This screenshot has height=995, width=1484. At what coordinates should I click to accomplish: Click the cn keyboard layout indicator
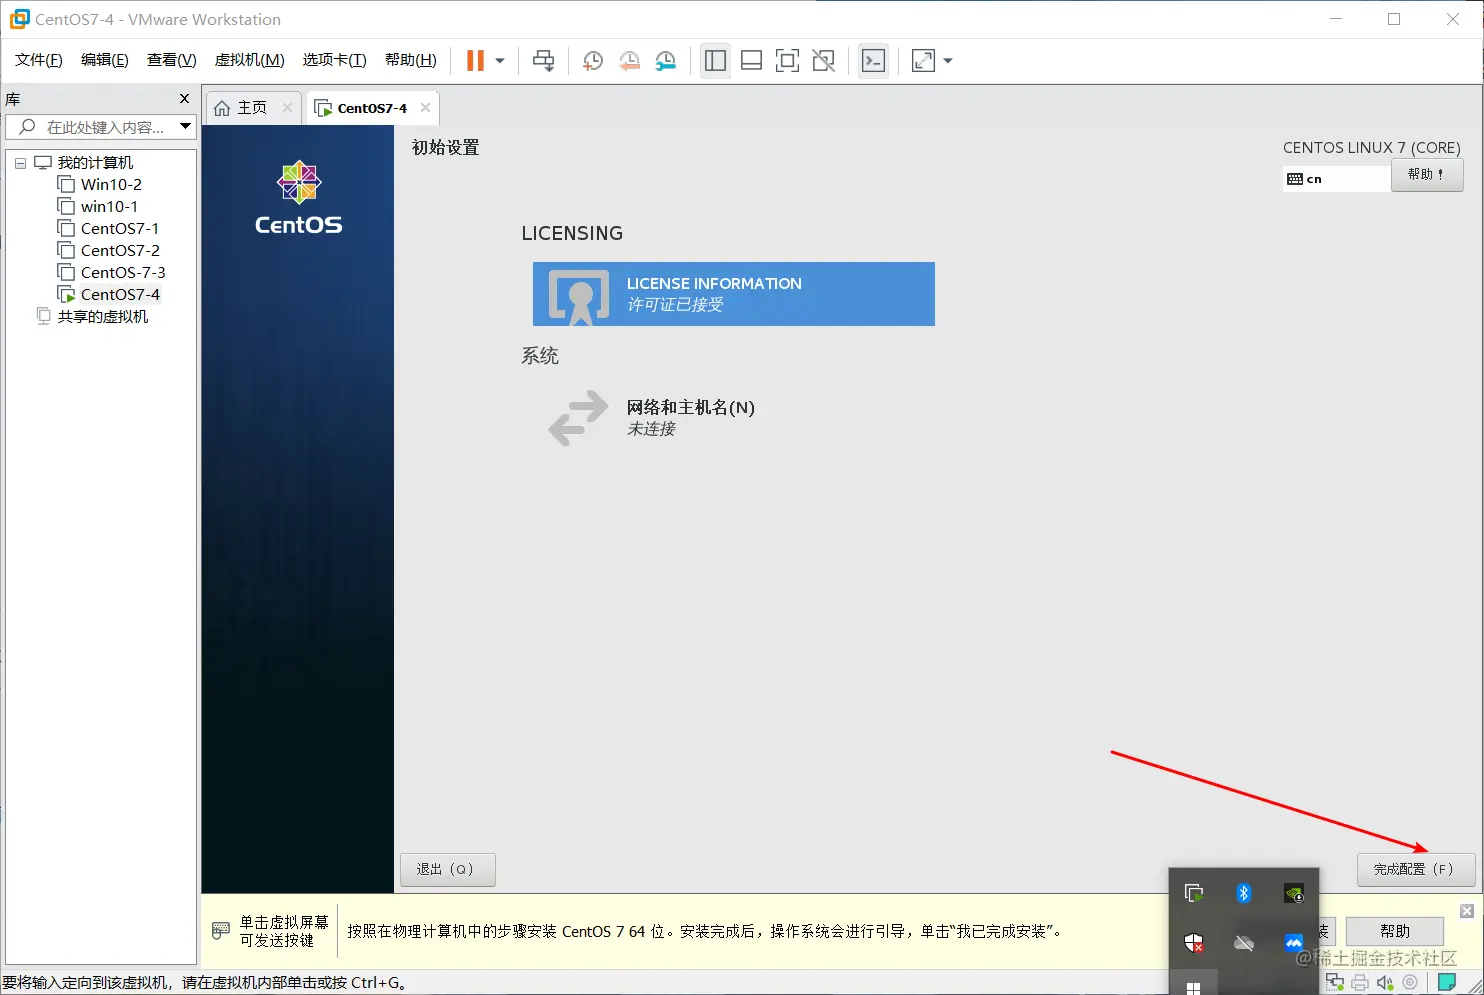point(1336,178)
